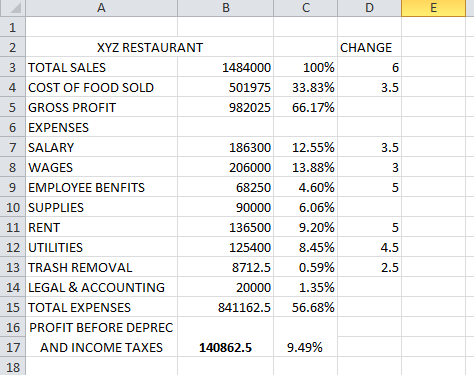Image resolution: width=474 pixels, height=375 pixels.
Task: Click the 841162.5 total expenses value
Action: 226,307
